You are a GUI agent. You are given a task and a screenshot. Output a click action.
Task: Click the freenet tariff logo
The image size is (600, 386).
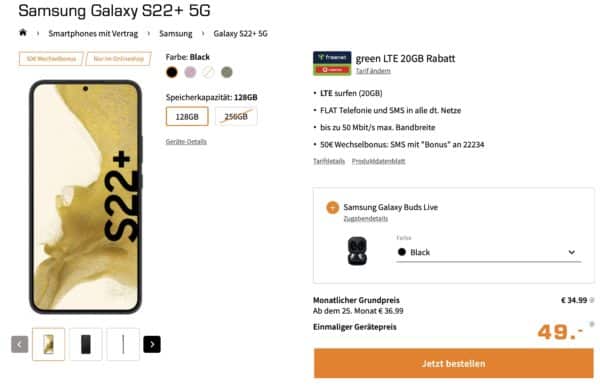(332, 63)
